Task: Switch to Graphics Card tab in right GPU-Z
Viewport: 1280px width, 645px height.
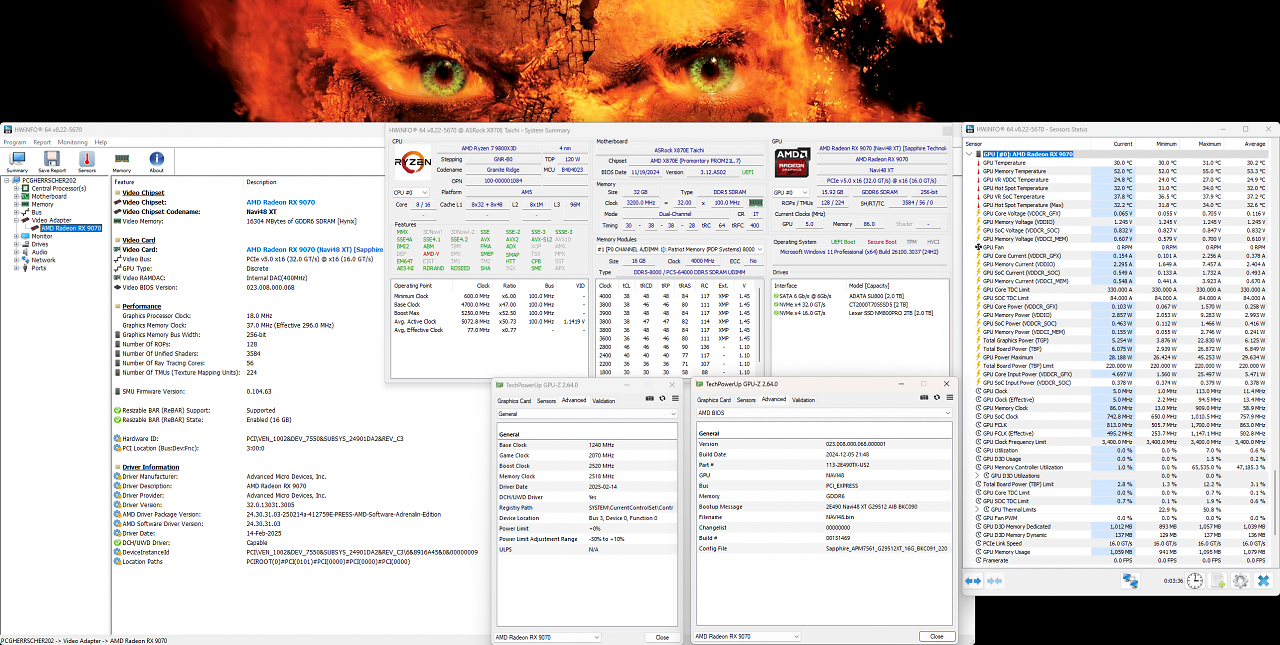Action: pos(714,400)
